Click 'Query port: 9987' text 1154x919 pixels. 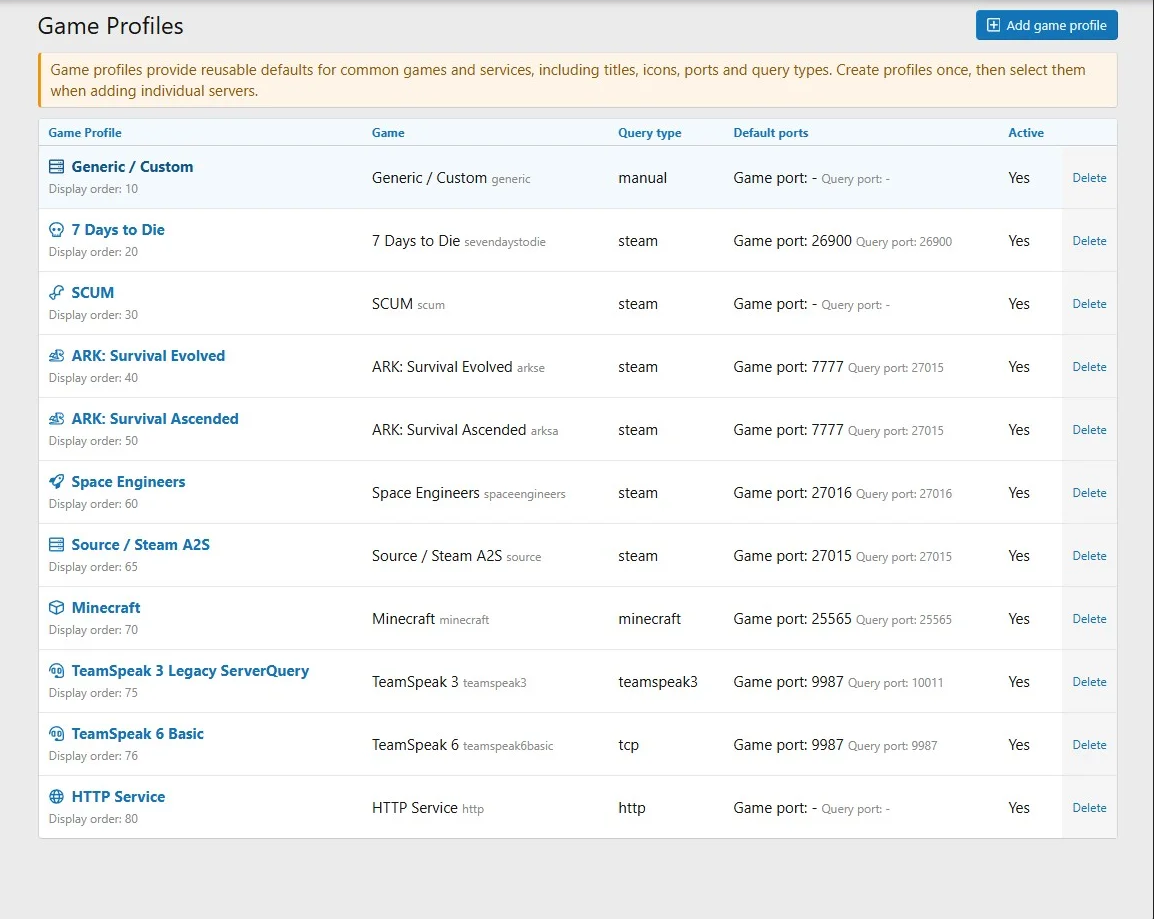pos(892,745)
